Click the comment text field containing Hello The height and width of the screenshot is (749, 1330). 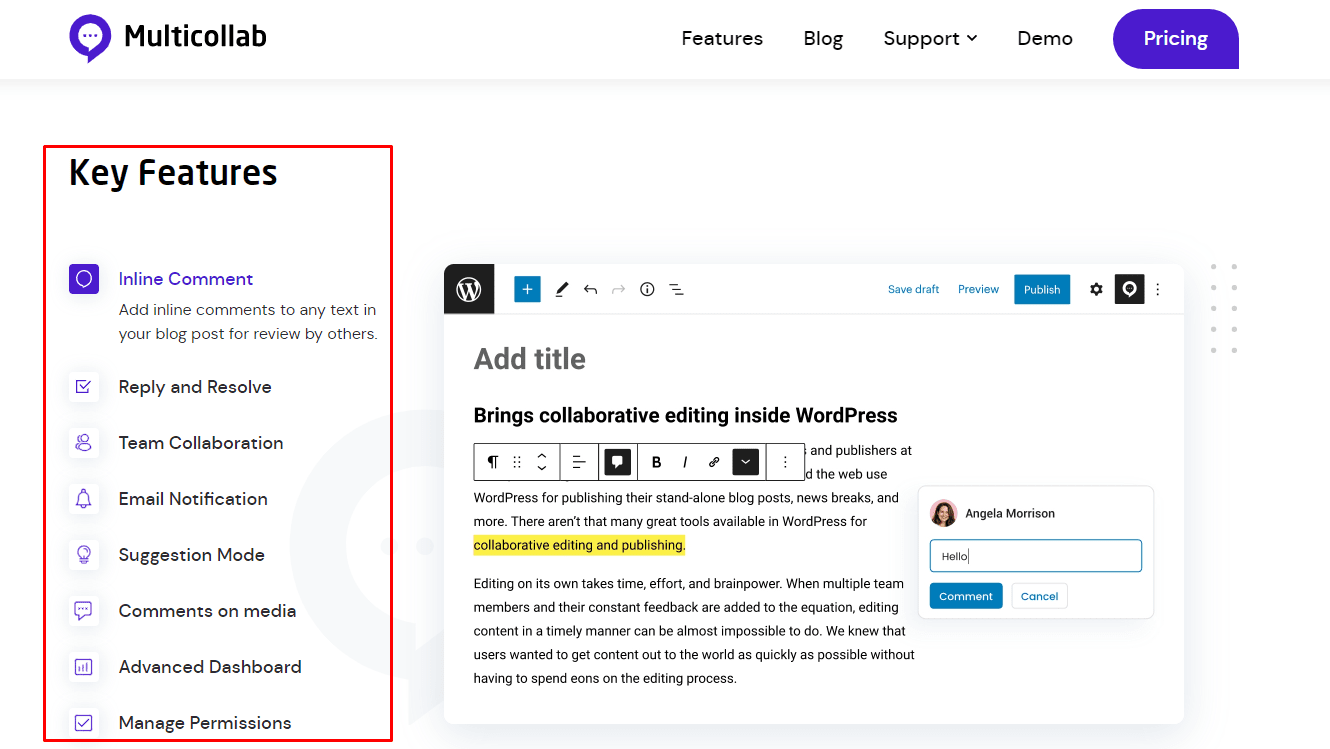click(1035, 556)
